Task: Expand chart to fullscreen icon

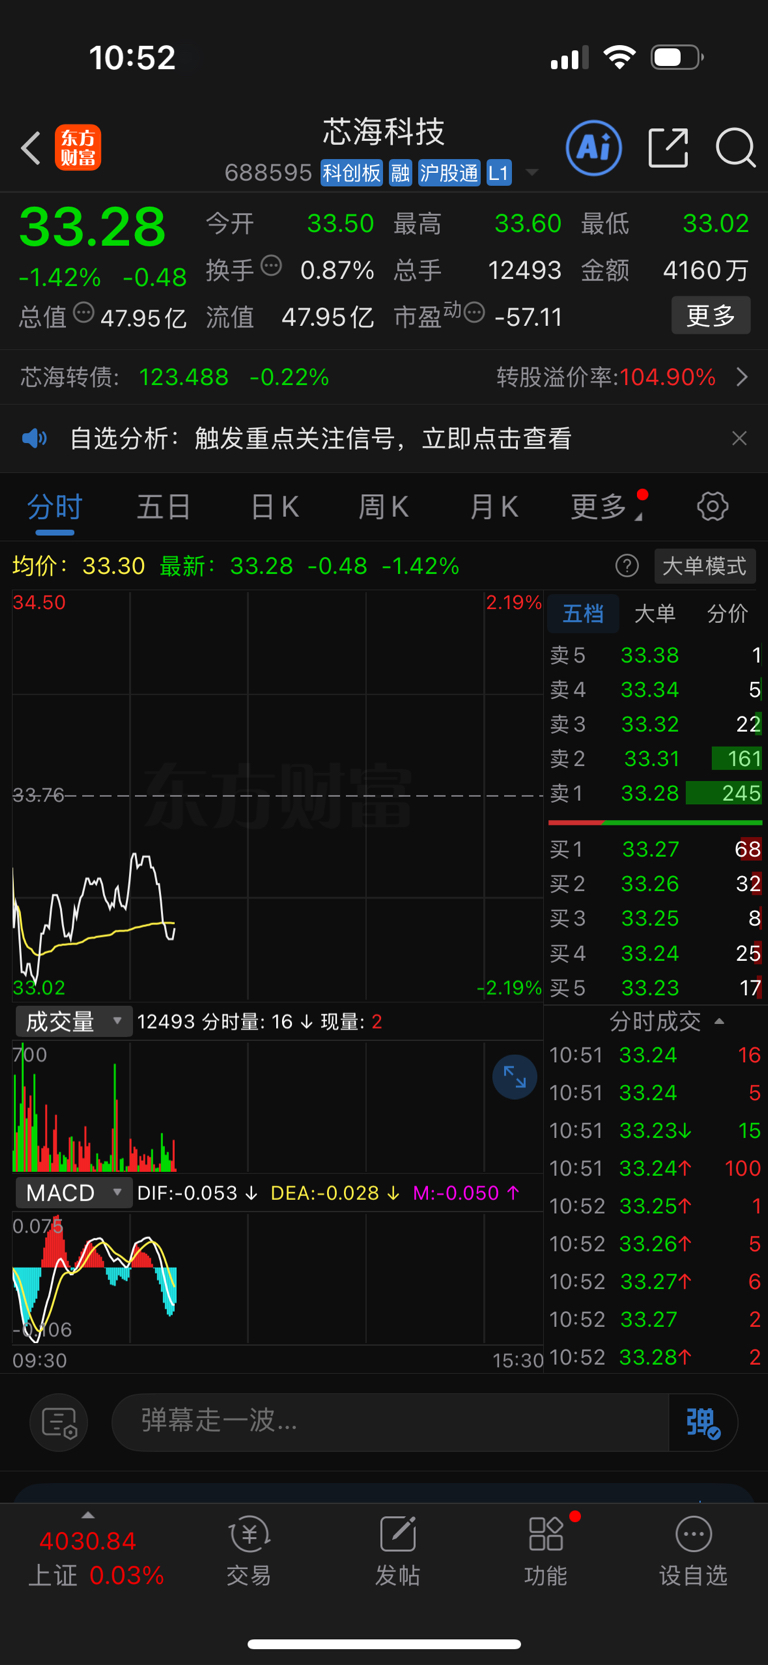Action: pos(515,1077)
